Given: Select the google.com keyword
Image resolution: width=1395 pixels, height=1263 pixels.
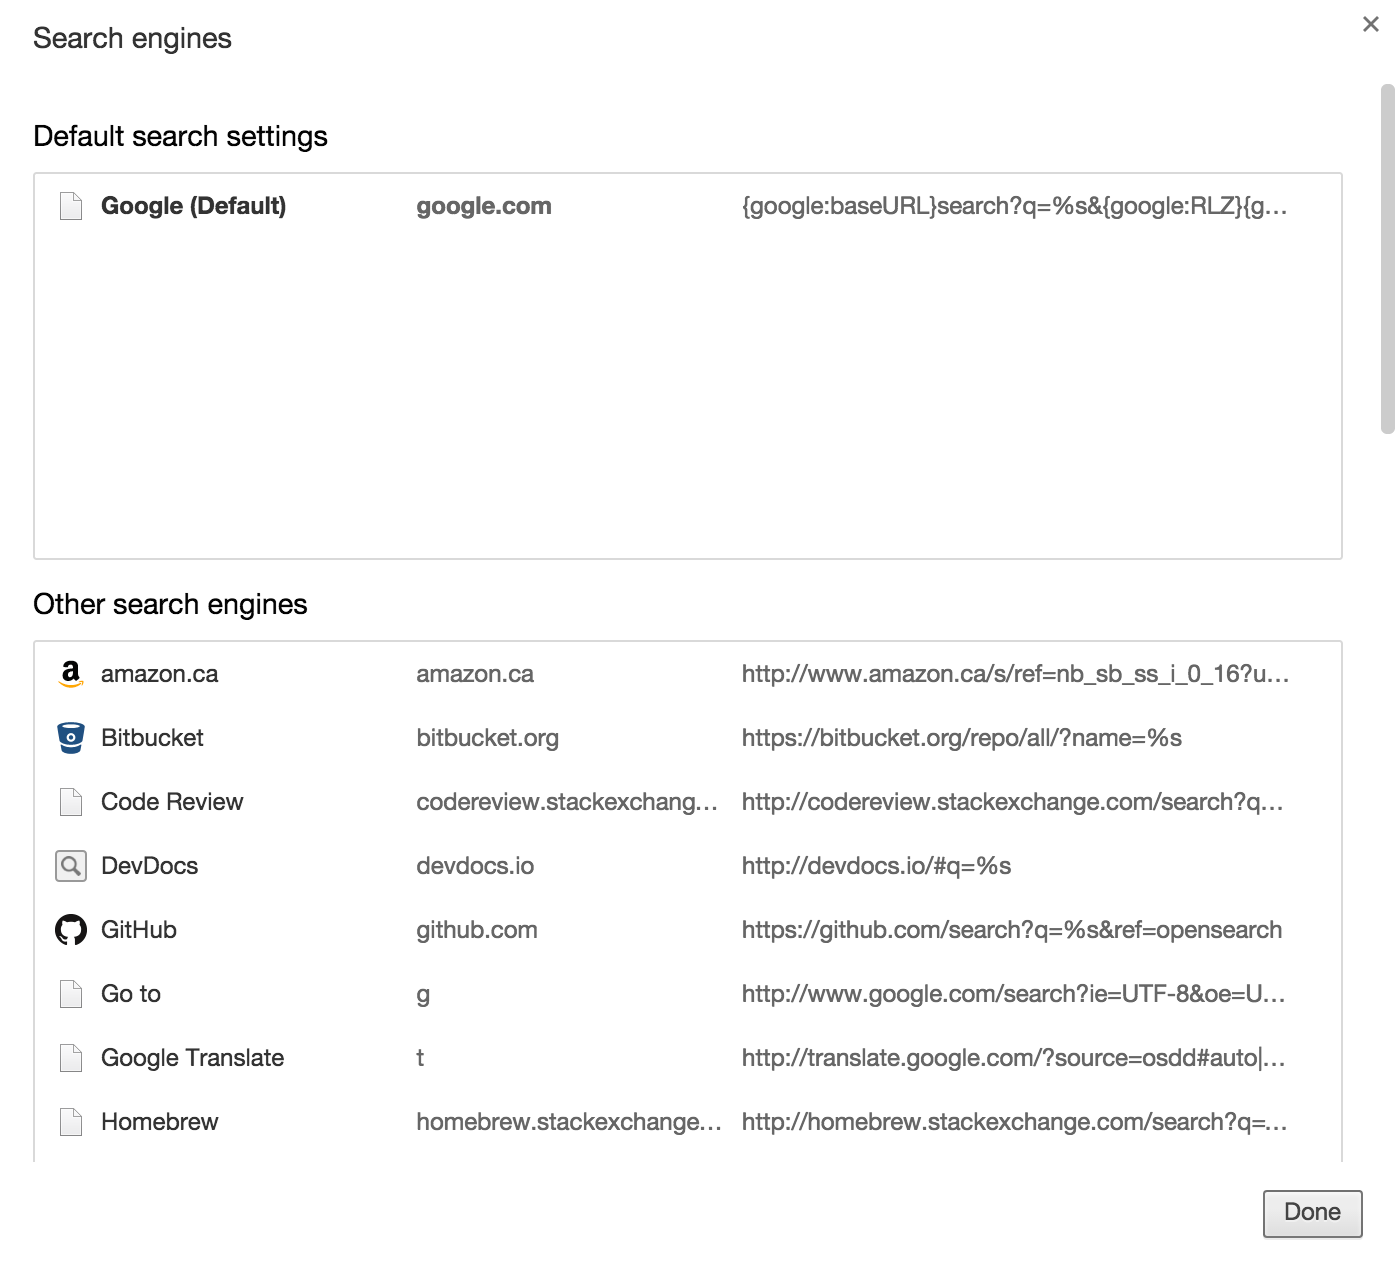Looking at the screenshot, I should pos(484,206).
